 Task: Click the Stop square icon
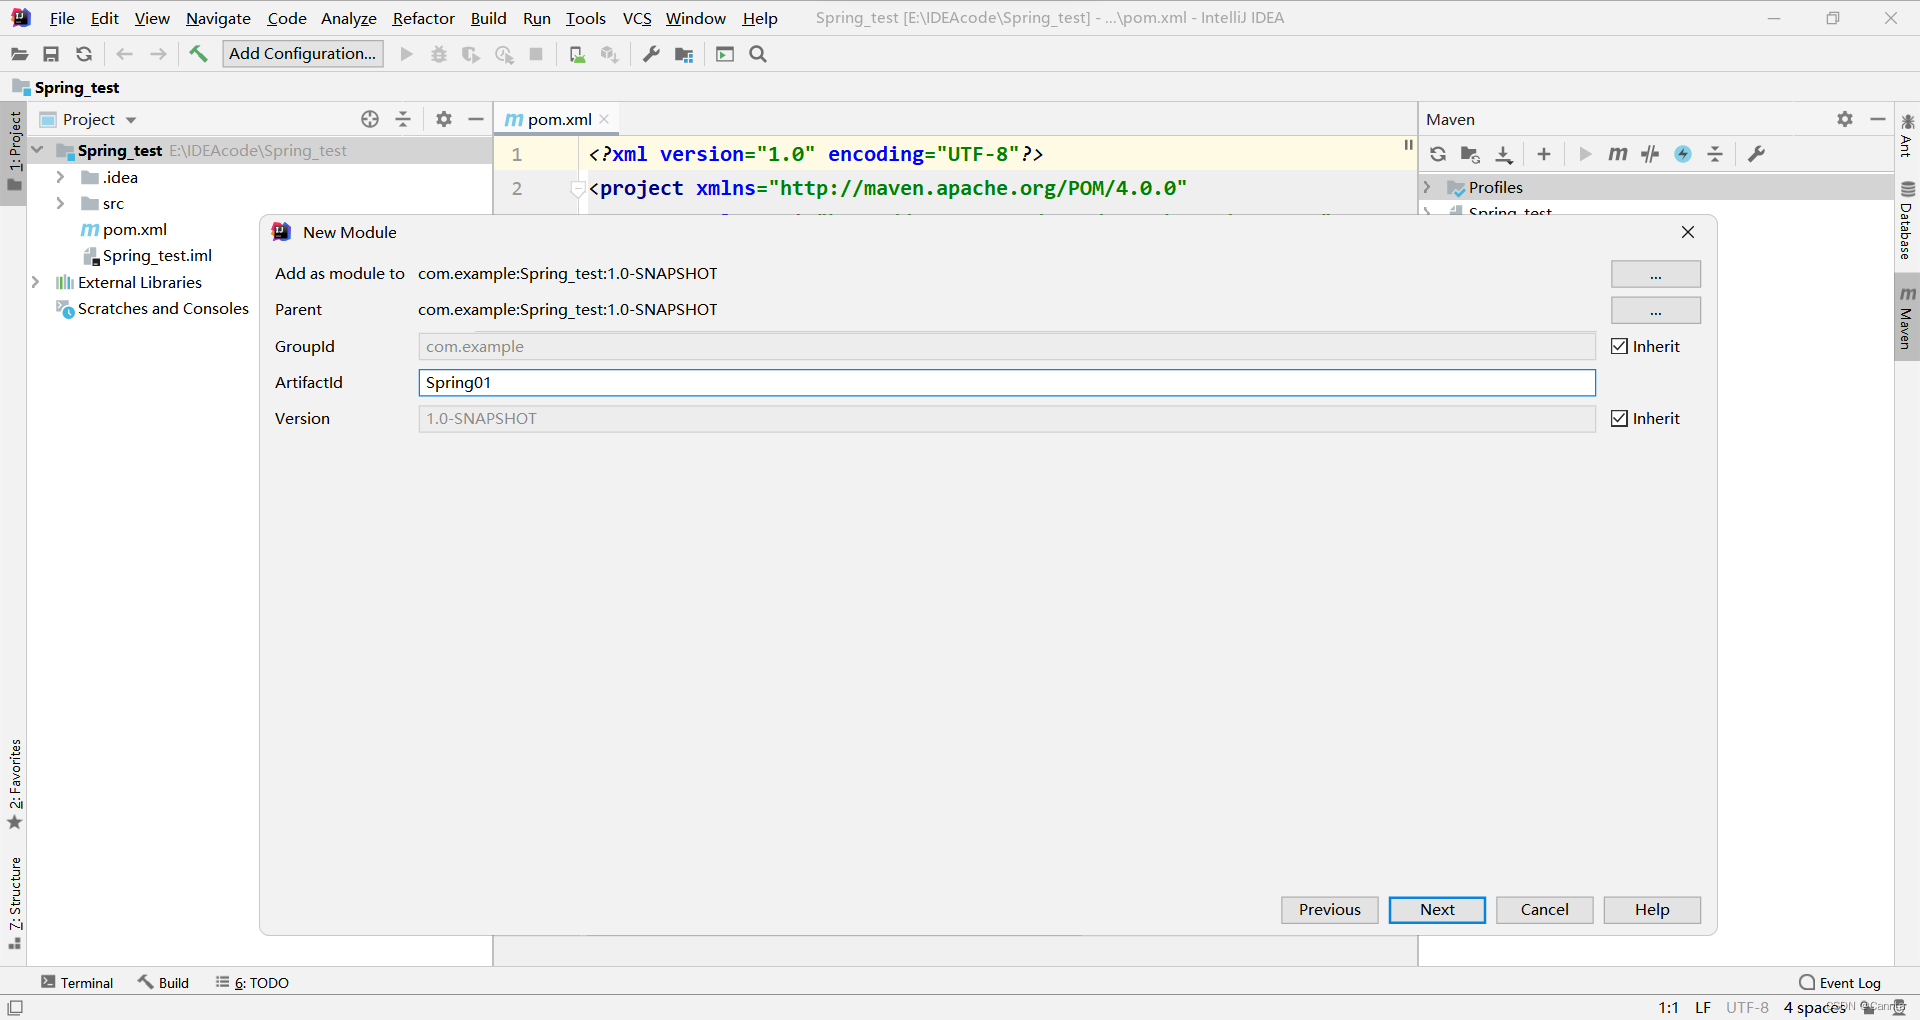click(x=536, y=54)
